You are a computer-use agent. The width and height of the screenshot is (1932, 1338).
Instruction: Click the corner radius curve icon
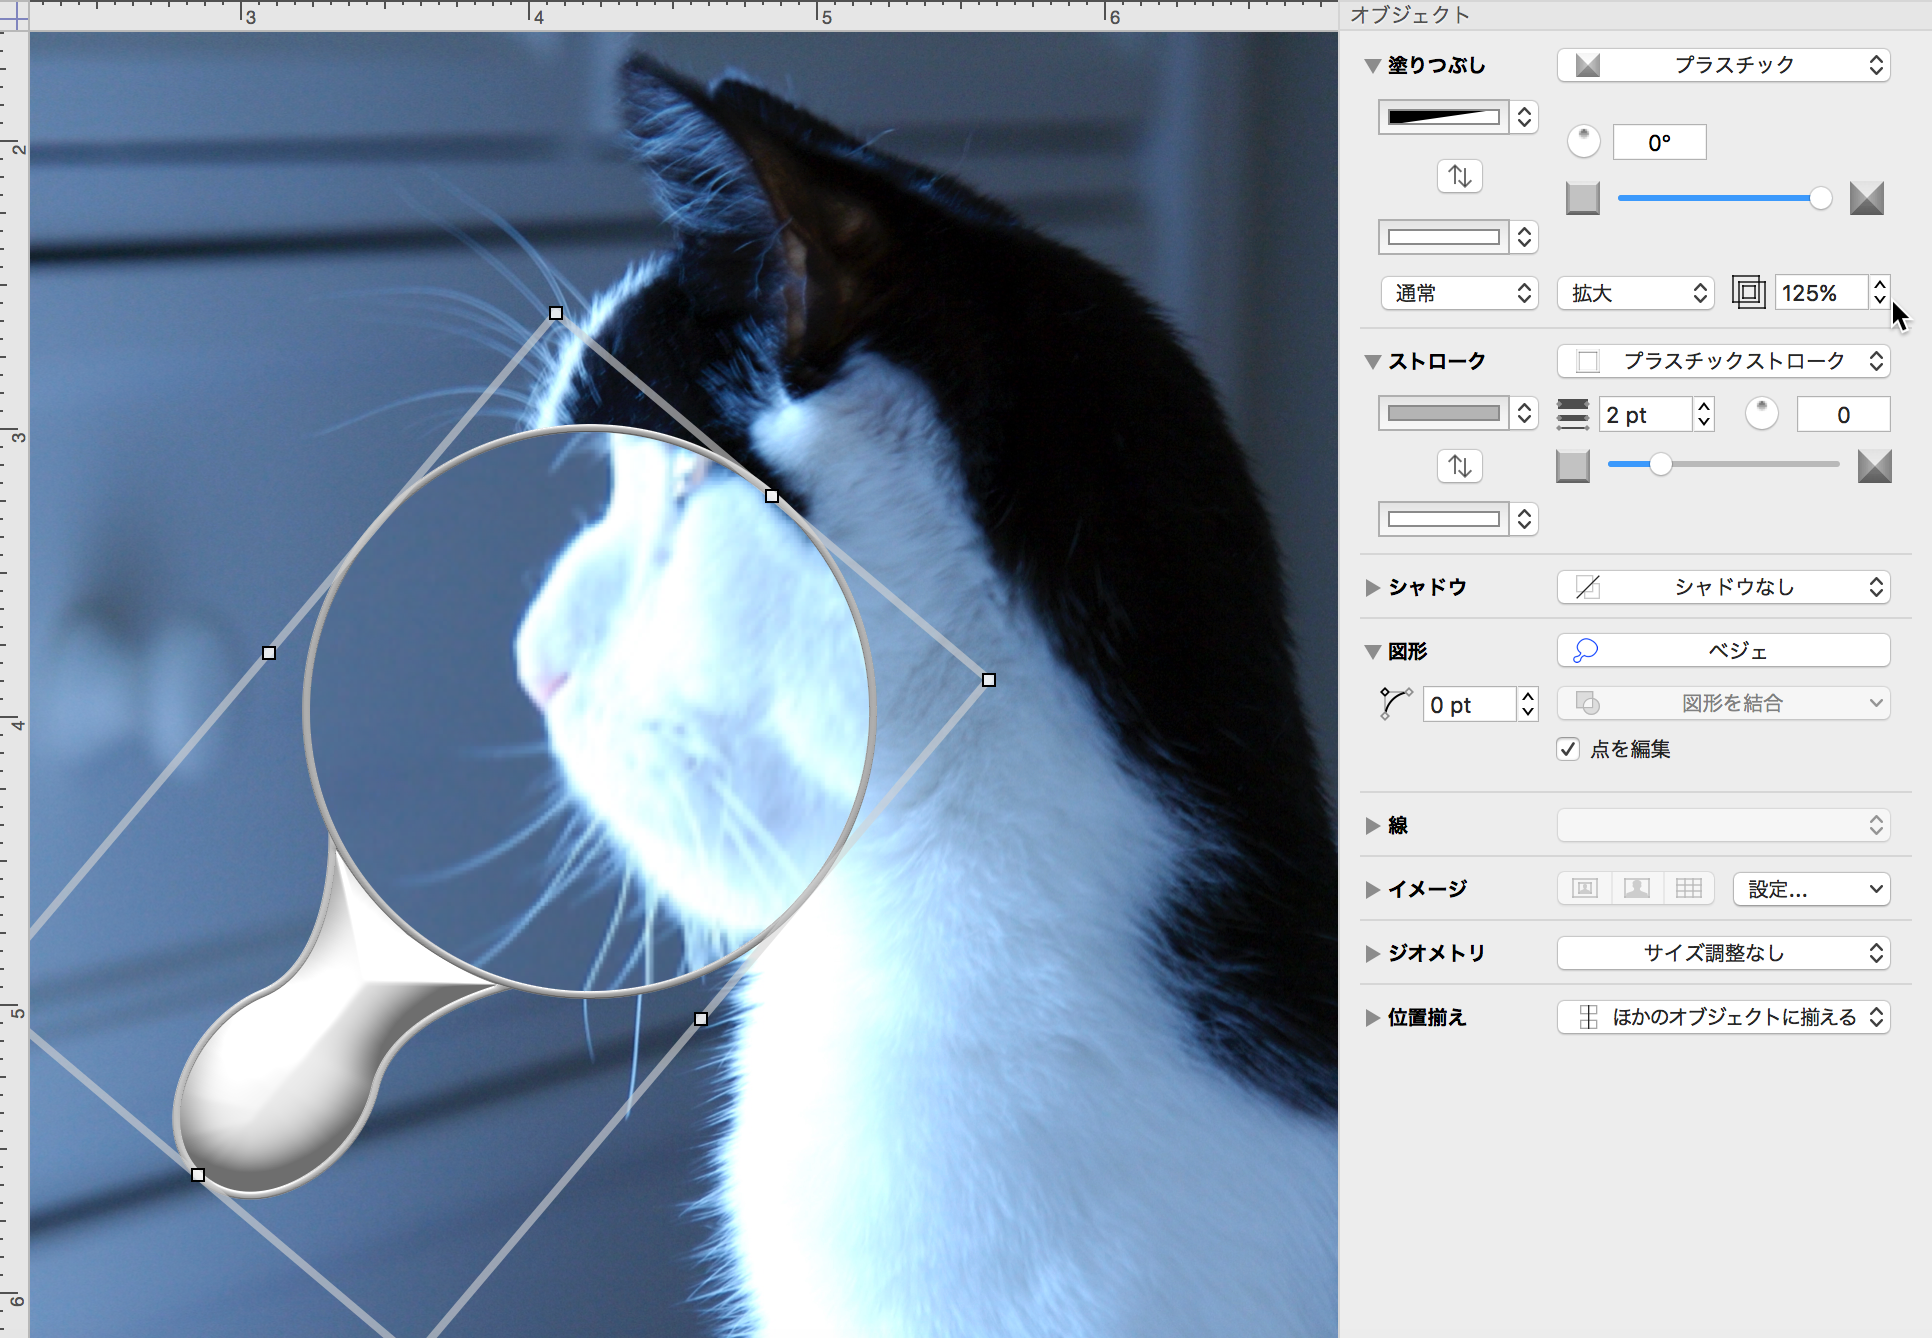(1394, 703)
